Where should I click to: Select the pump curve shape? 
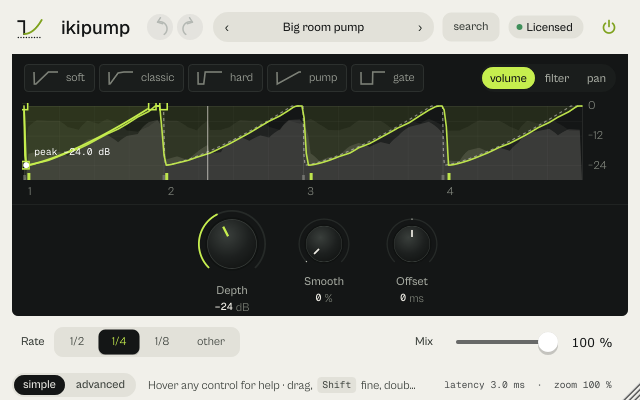pyautogui.click(x=307, y=78)
